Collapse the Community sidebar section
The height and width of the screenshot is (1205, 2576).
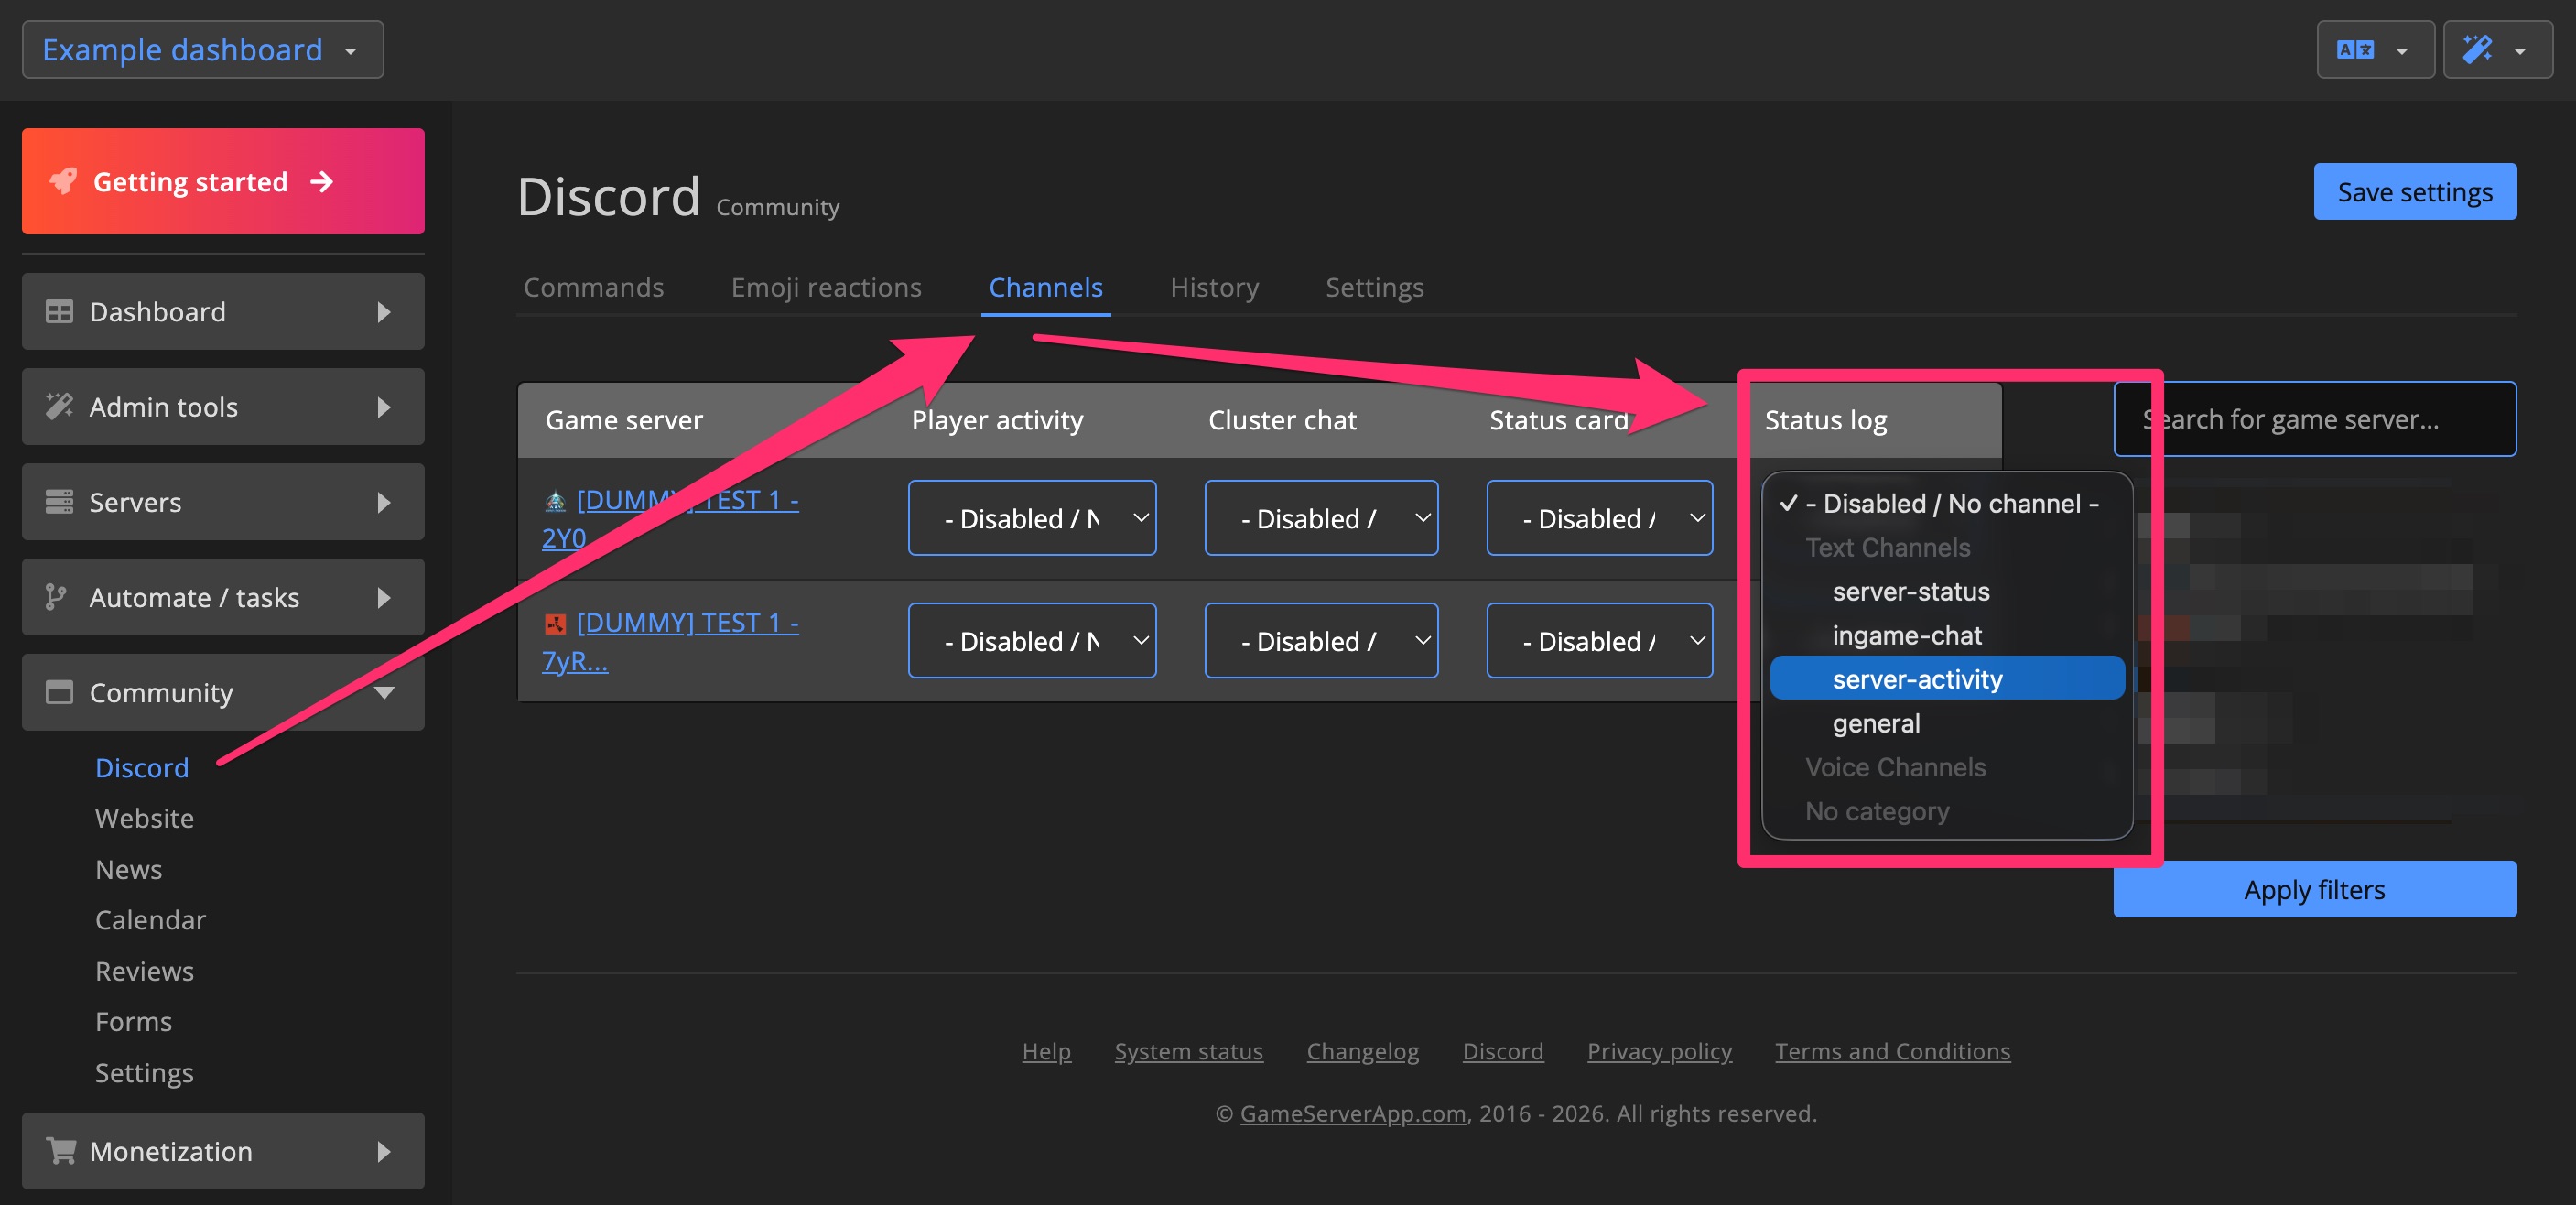point(384,692)
